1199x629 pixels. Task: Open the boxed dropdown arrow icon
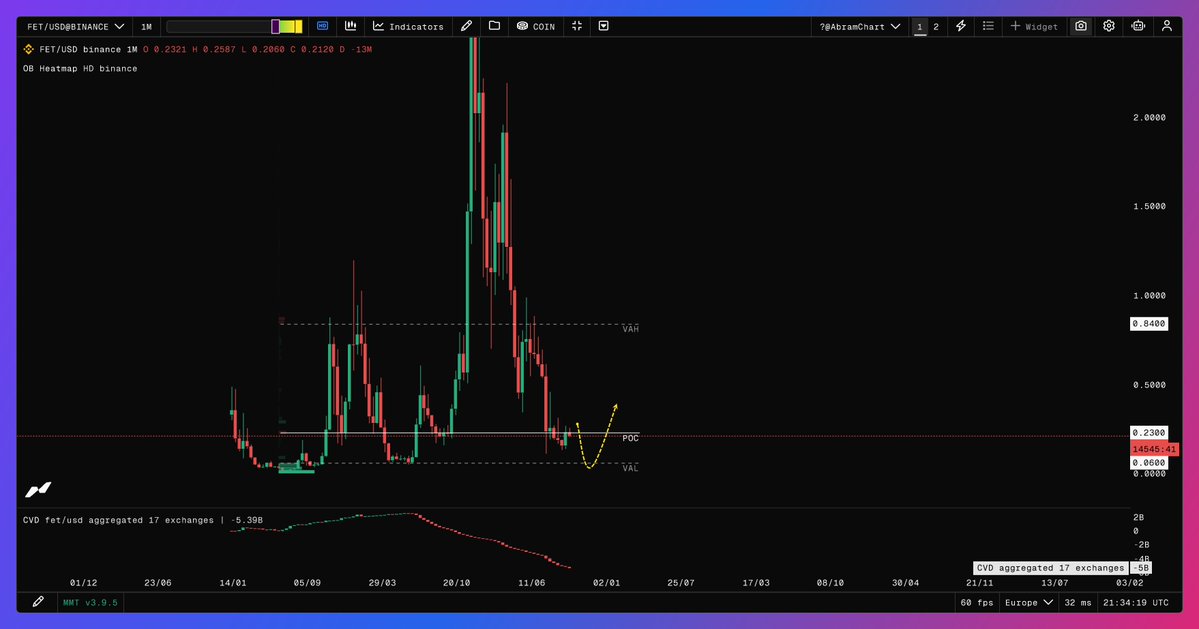[603, 26]
